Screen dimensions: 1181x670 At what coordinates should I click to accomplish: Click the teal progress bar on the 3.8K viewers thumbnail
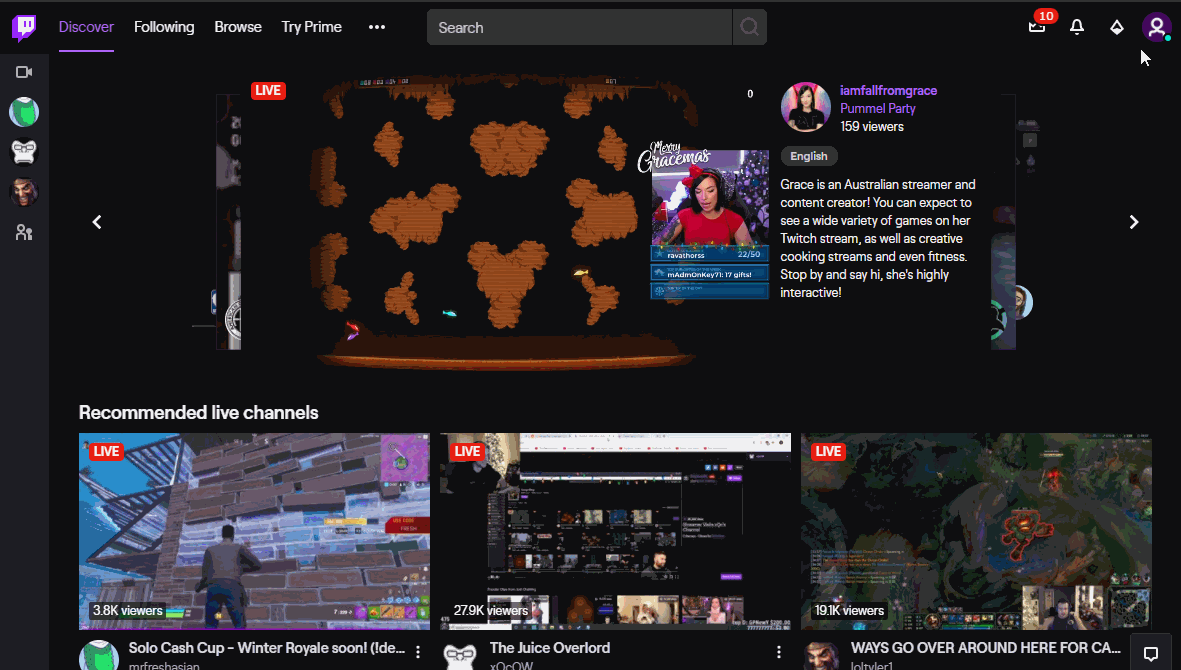click(175, 610)
